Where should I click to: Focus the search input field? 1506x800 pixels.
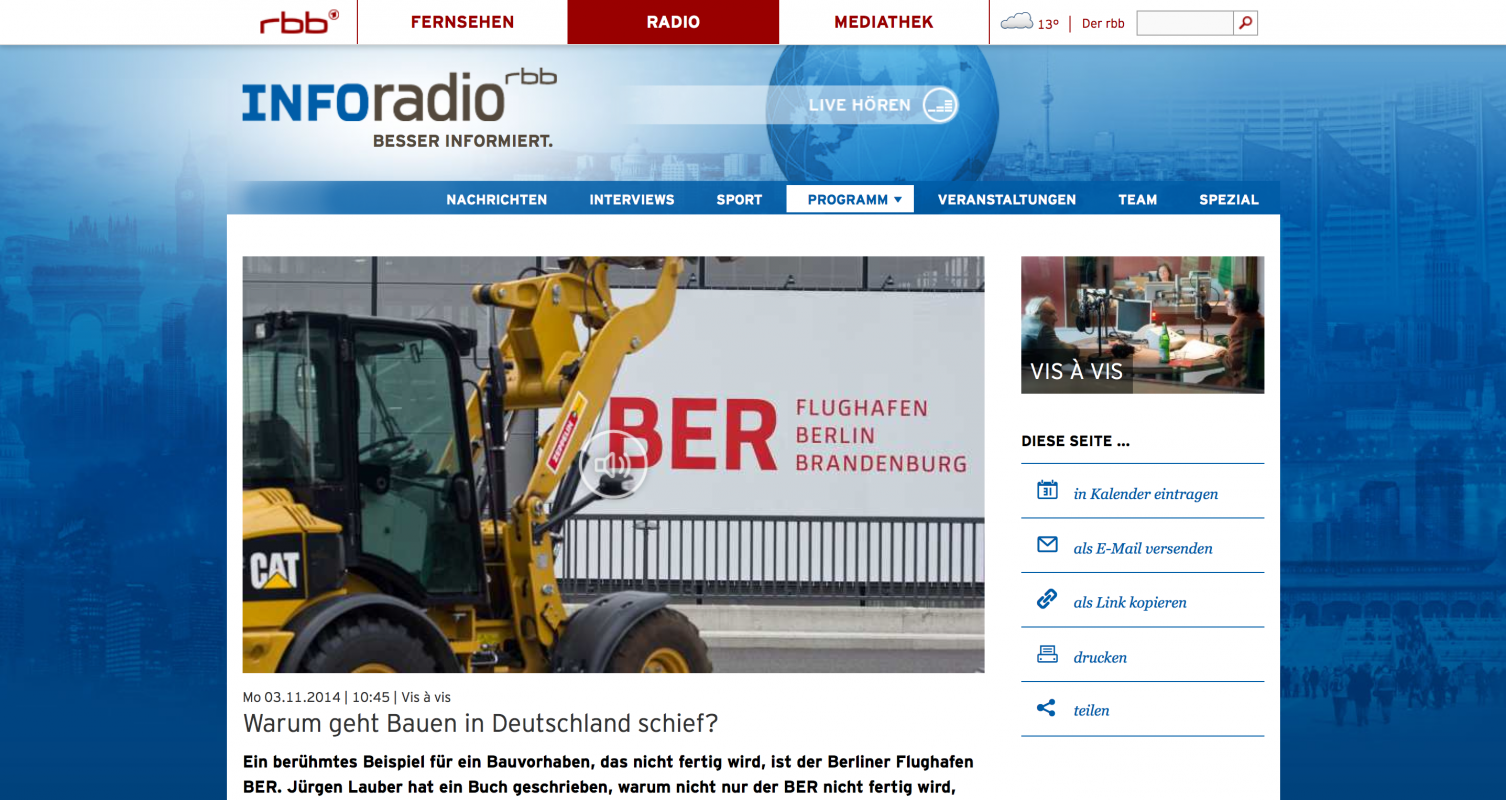click(1185, 23)
